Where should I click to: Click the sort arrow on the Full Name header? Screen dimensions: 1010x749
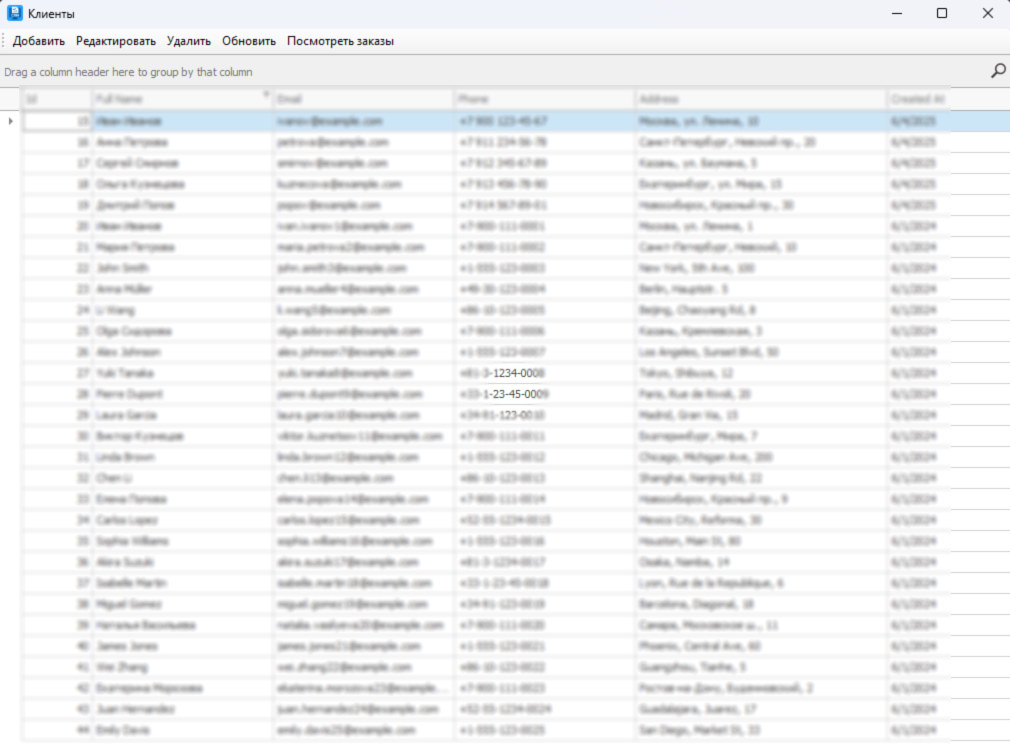coord(265,93)
